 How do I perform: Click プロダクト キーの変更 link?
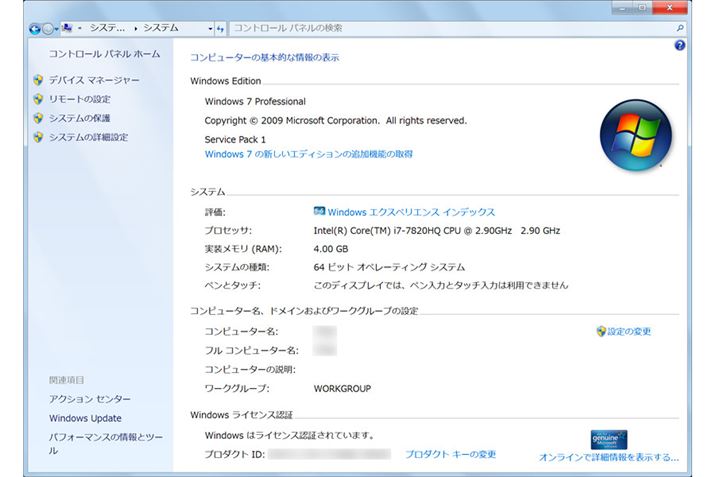(450, 454)
